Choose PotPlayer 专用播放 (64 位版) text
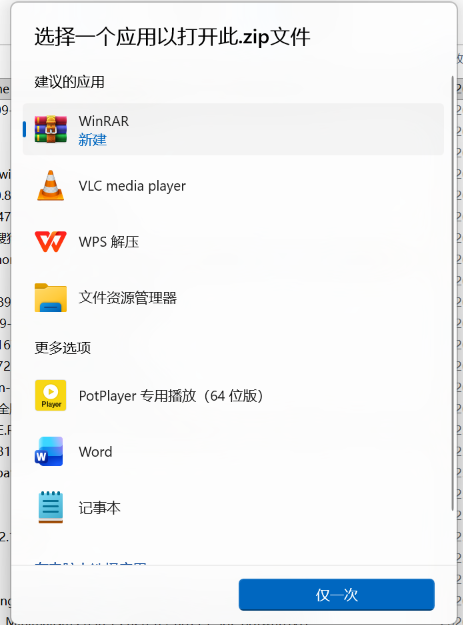Screen dimensions: 463x625 pos(171,396)
